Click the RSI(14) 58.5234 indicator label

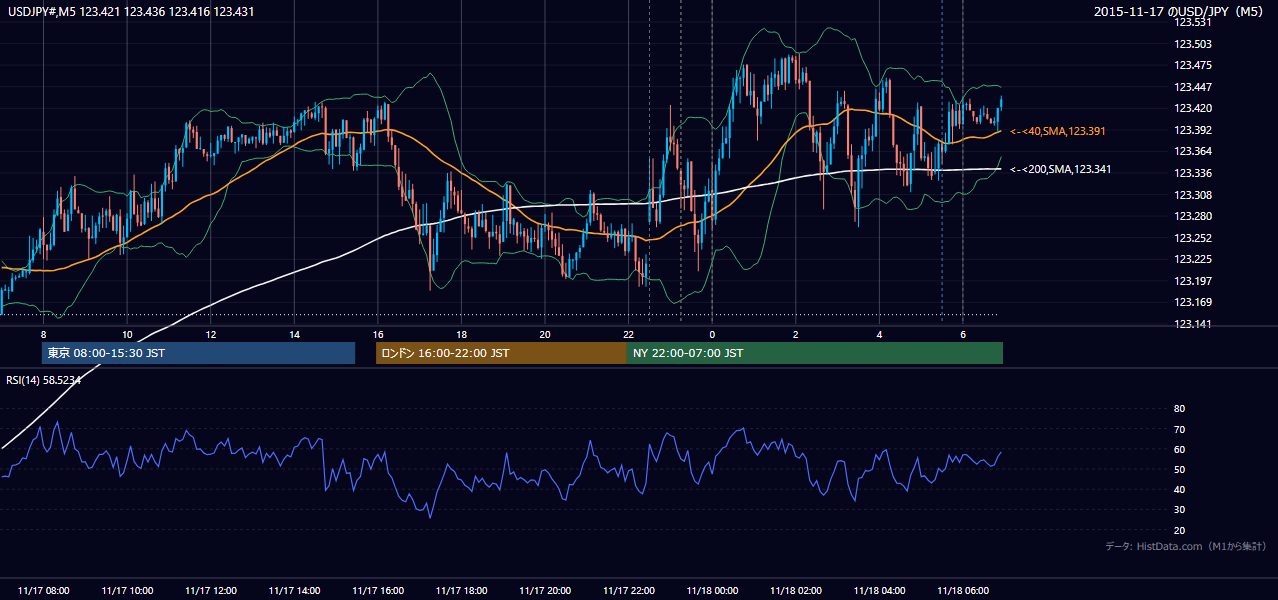pyautogui.click(x=44, y=380)
